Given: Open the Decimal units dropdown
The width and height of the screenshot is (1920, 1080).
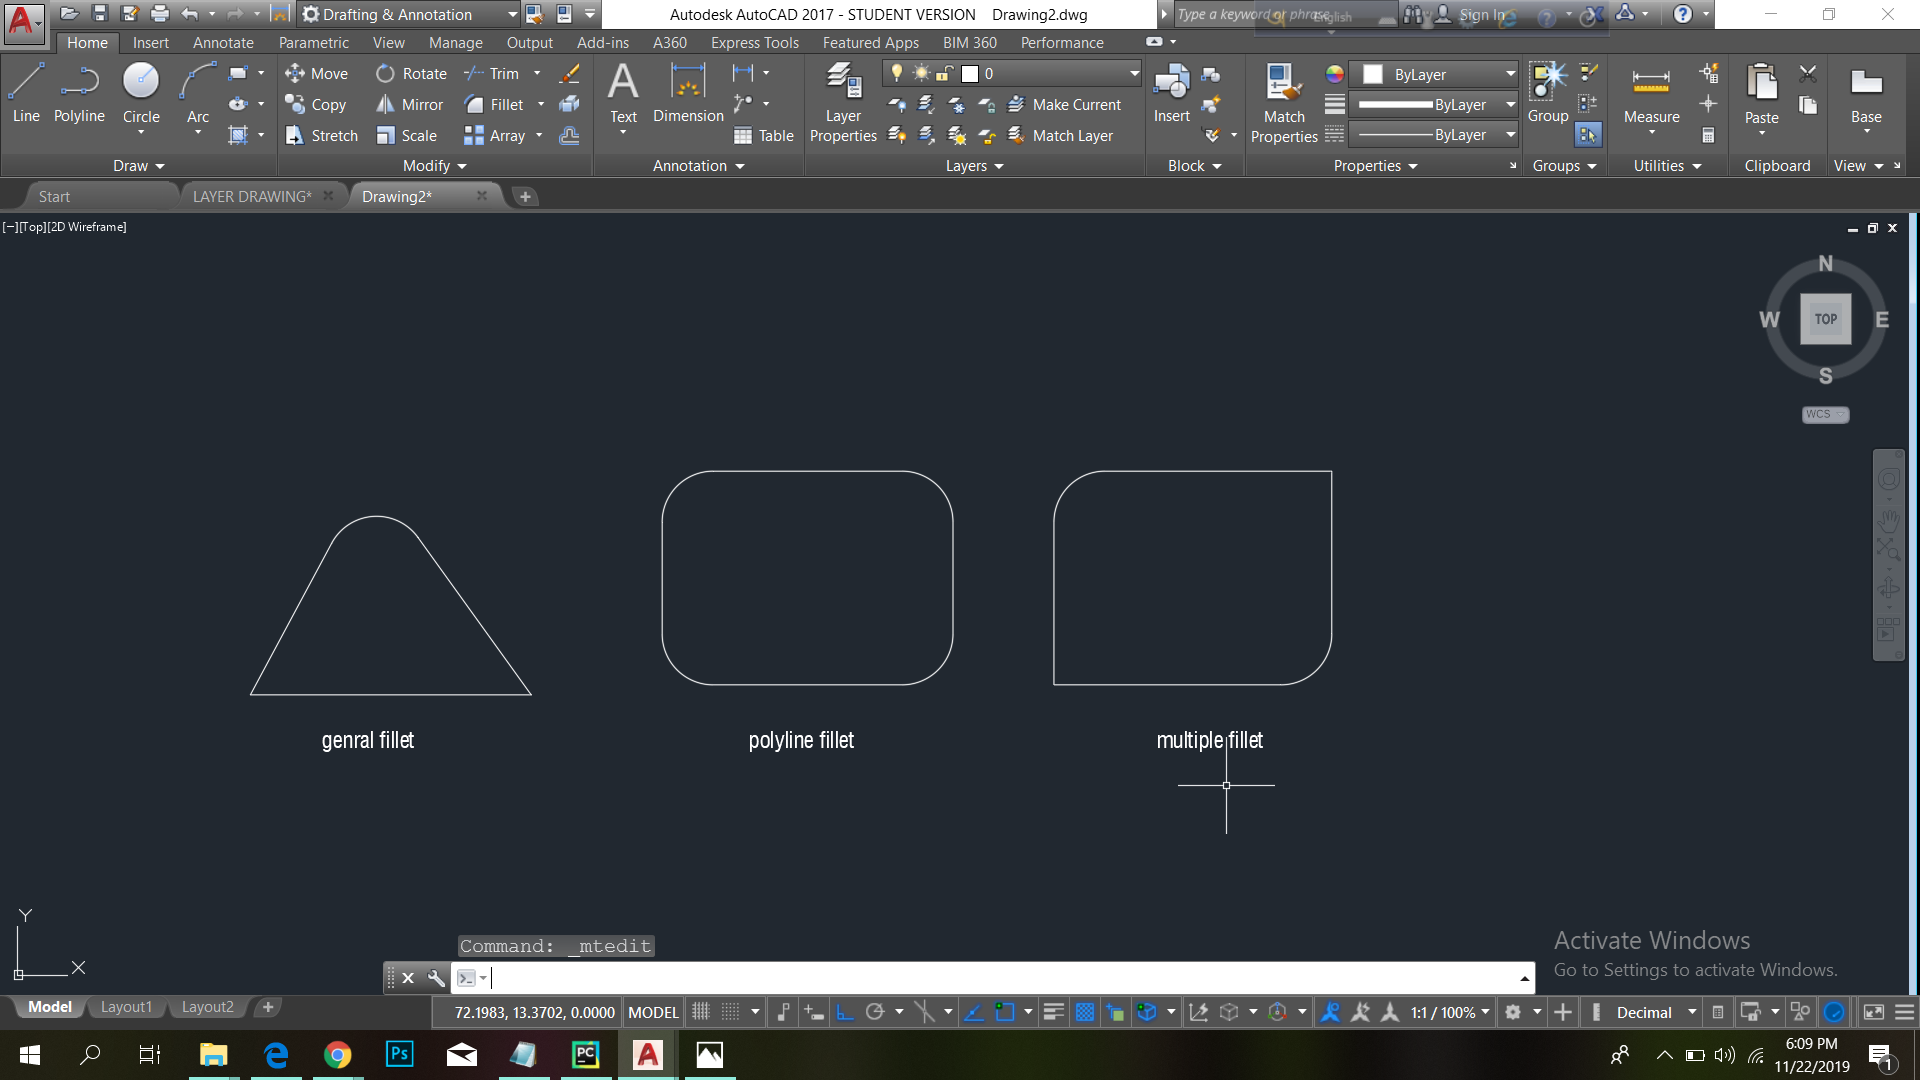Looking at the screenshot, I should [x=1656, y=1012].
